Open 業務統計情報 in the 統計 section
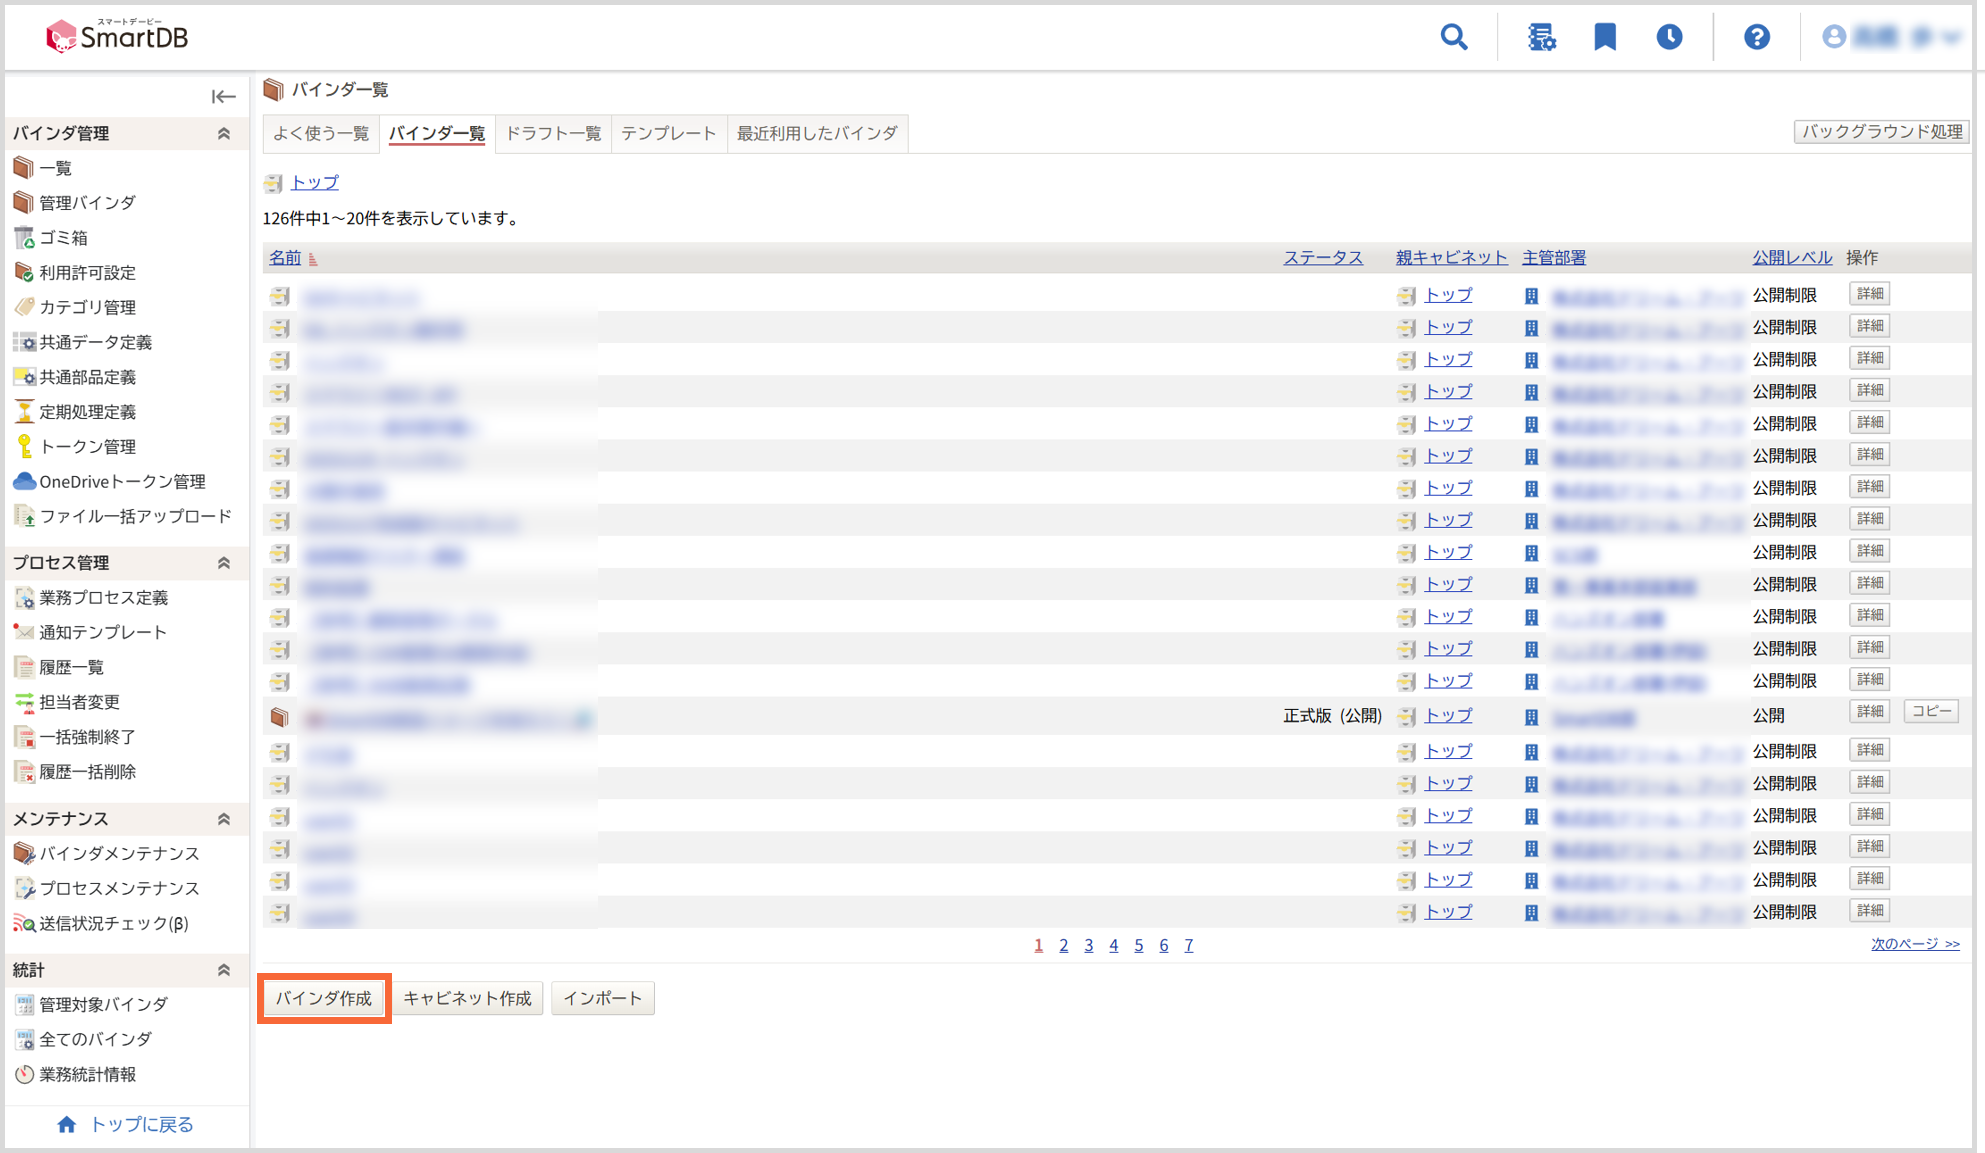 coord(88,1074)
